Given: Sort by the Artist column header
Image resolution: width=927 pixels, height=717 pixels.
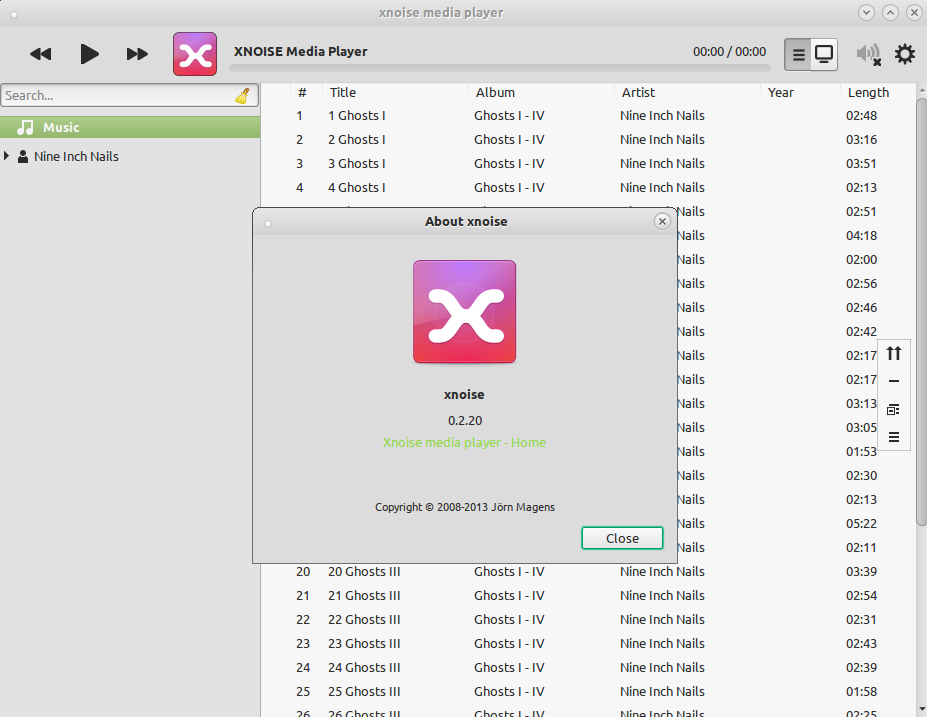Looking at the screenshot, I should (638, 92).
